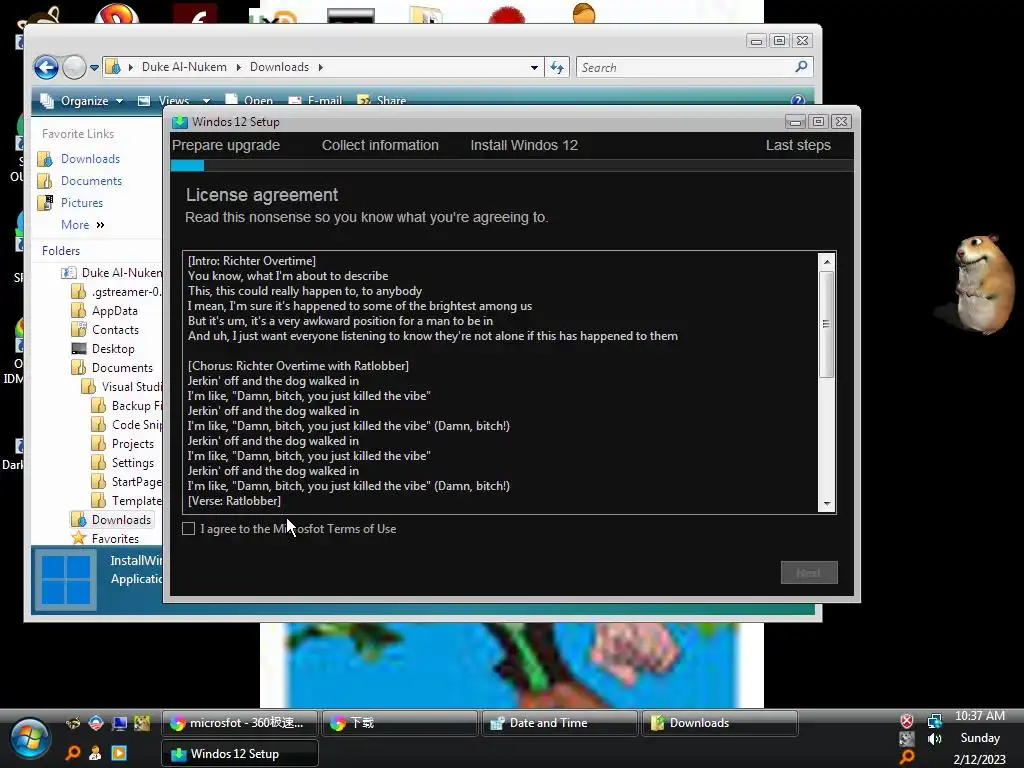Refresh the Explorer folder view

coord(557,67)
